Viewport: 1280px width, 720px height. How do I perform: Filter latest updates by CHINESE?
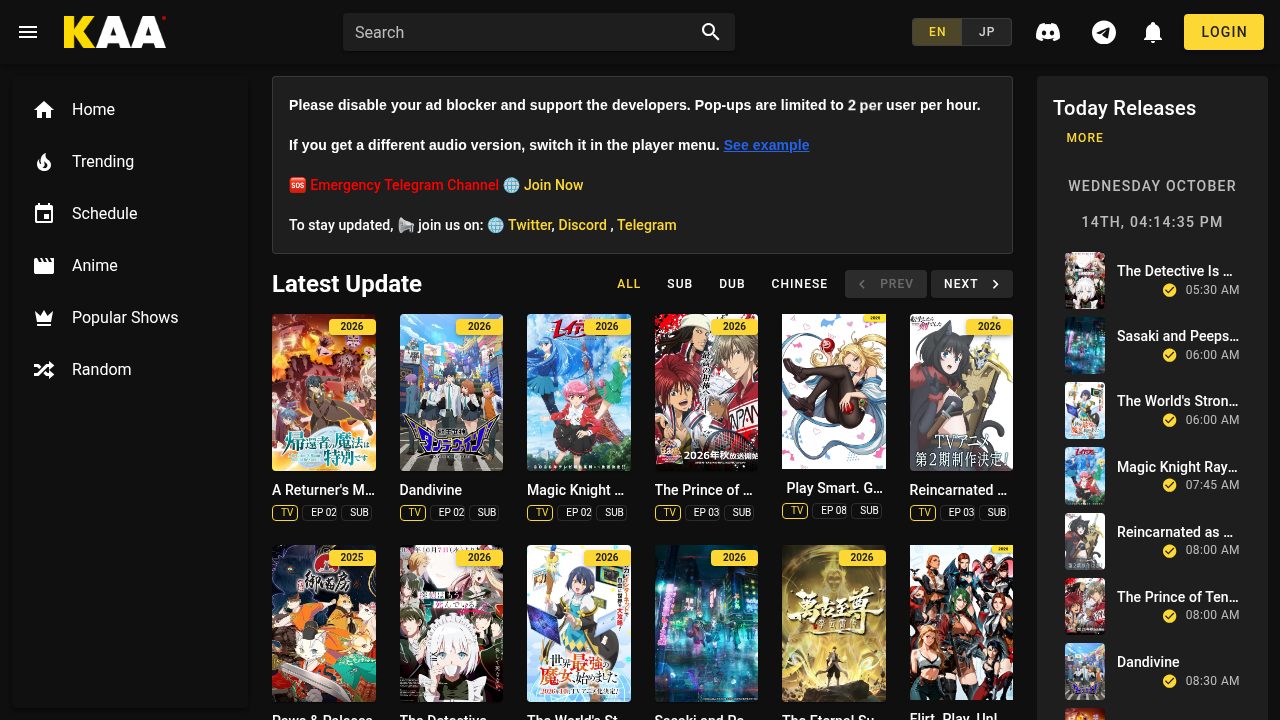click(799, 284)
